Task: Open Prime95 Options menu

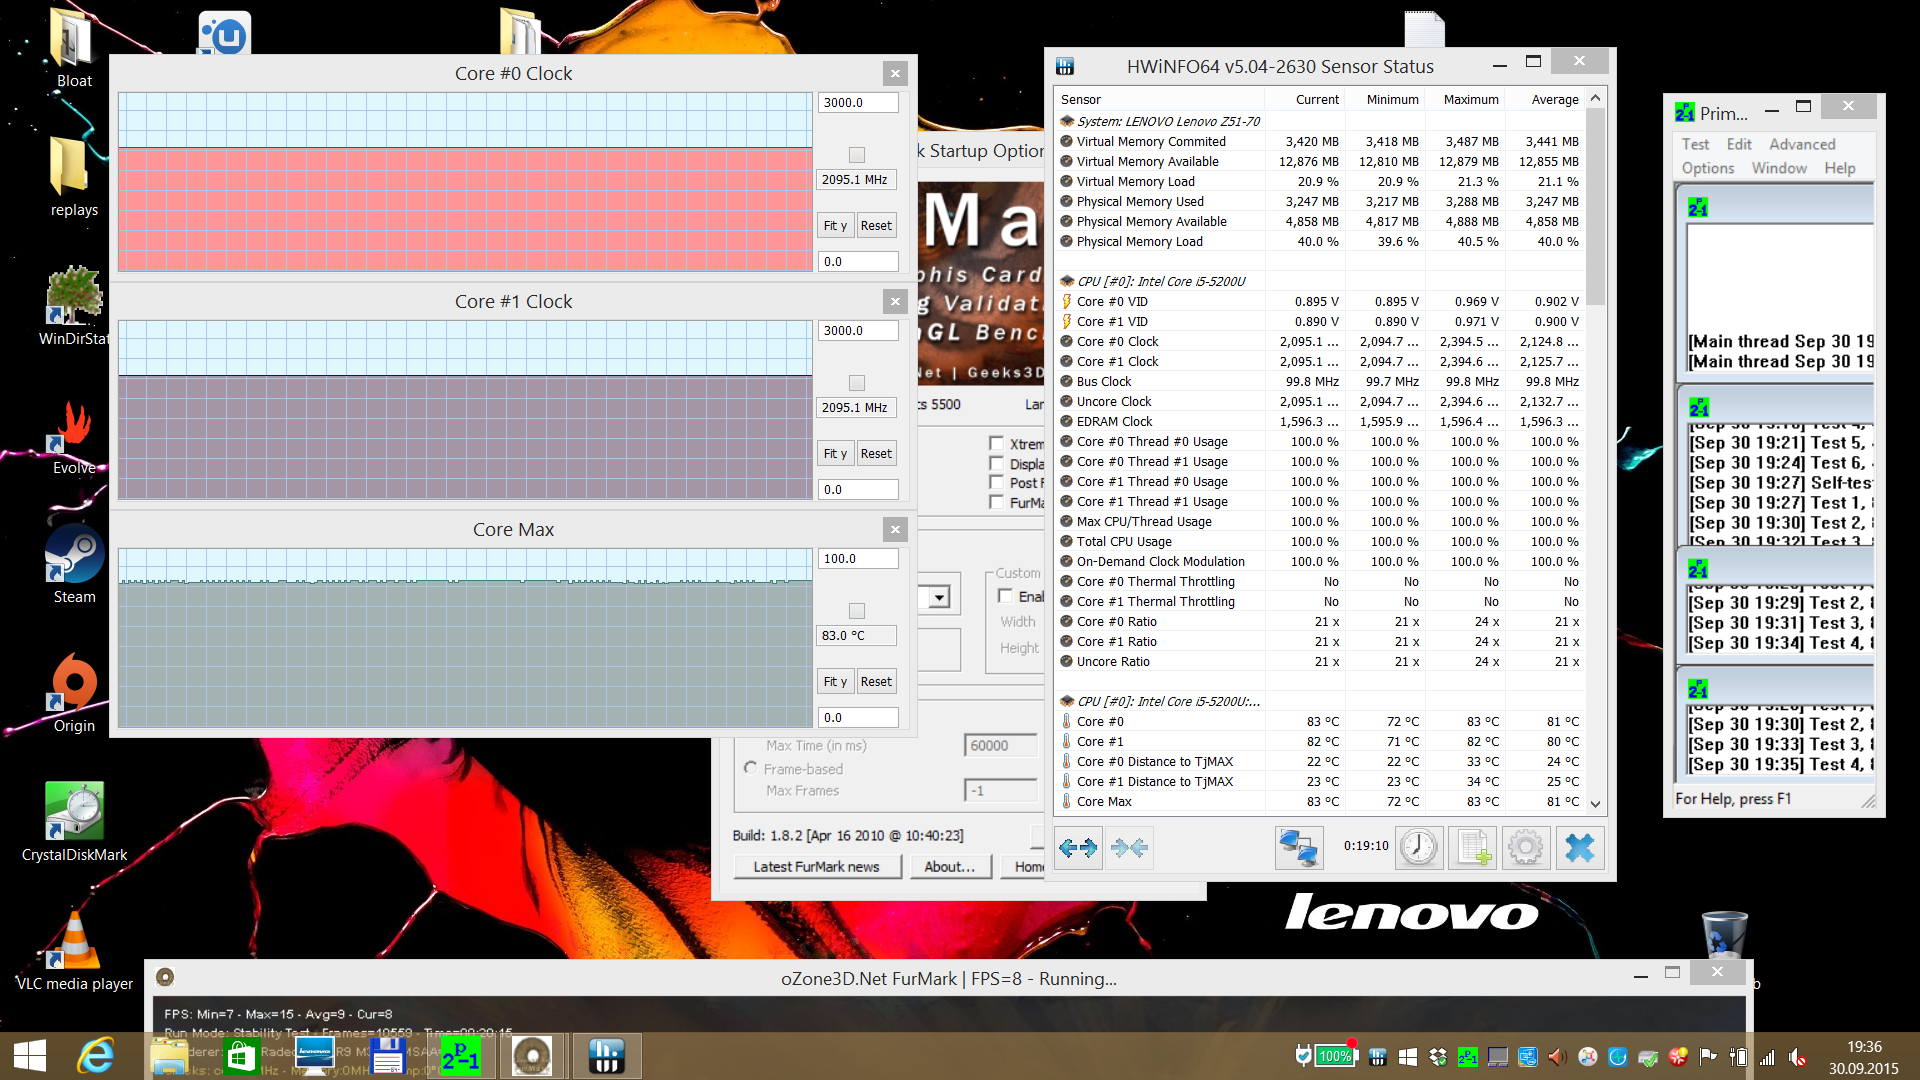Action: pyautogui.click(x=1708, y=168)
